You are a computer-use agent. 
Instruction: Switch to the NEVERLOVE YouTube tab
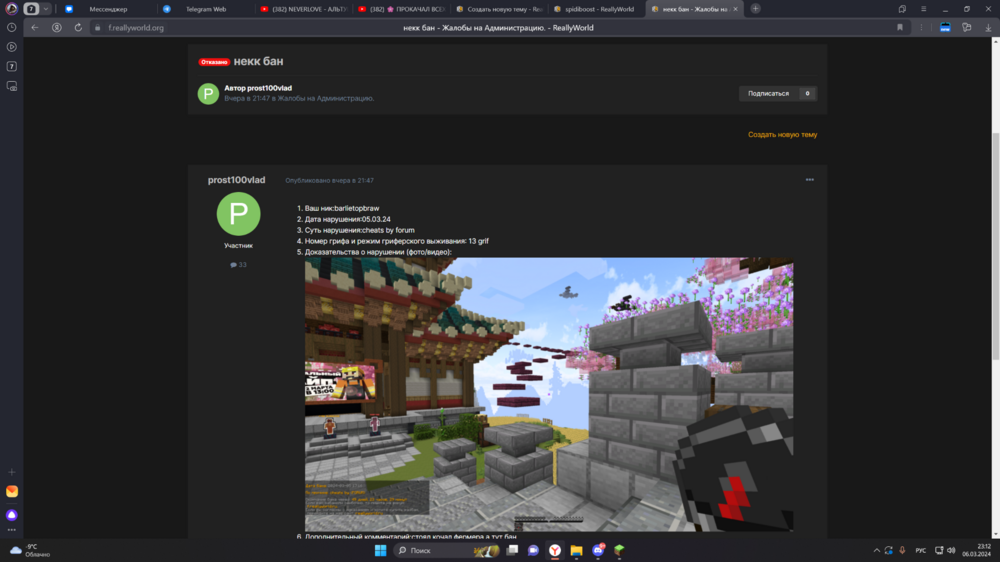[304, 9]
